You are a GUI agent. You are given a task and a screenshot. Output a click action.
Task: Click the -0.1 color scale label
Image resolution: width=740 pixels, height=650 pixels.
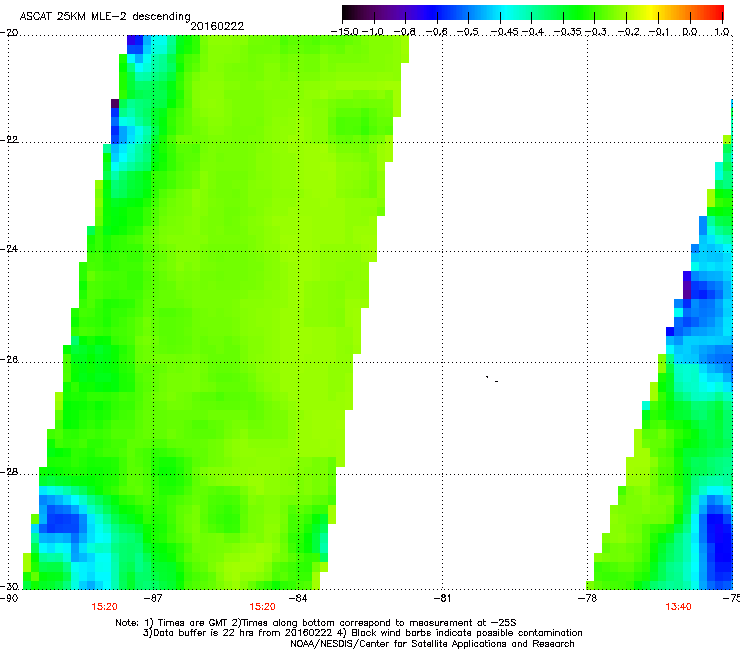(659, 32)
